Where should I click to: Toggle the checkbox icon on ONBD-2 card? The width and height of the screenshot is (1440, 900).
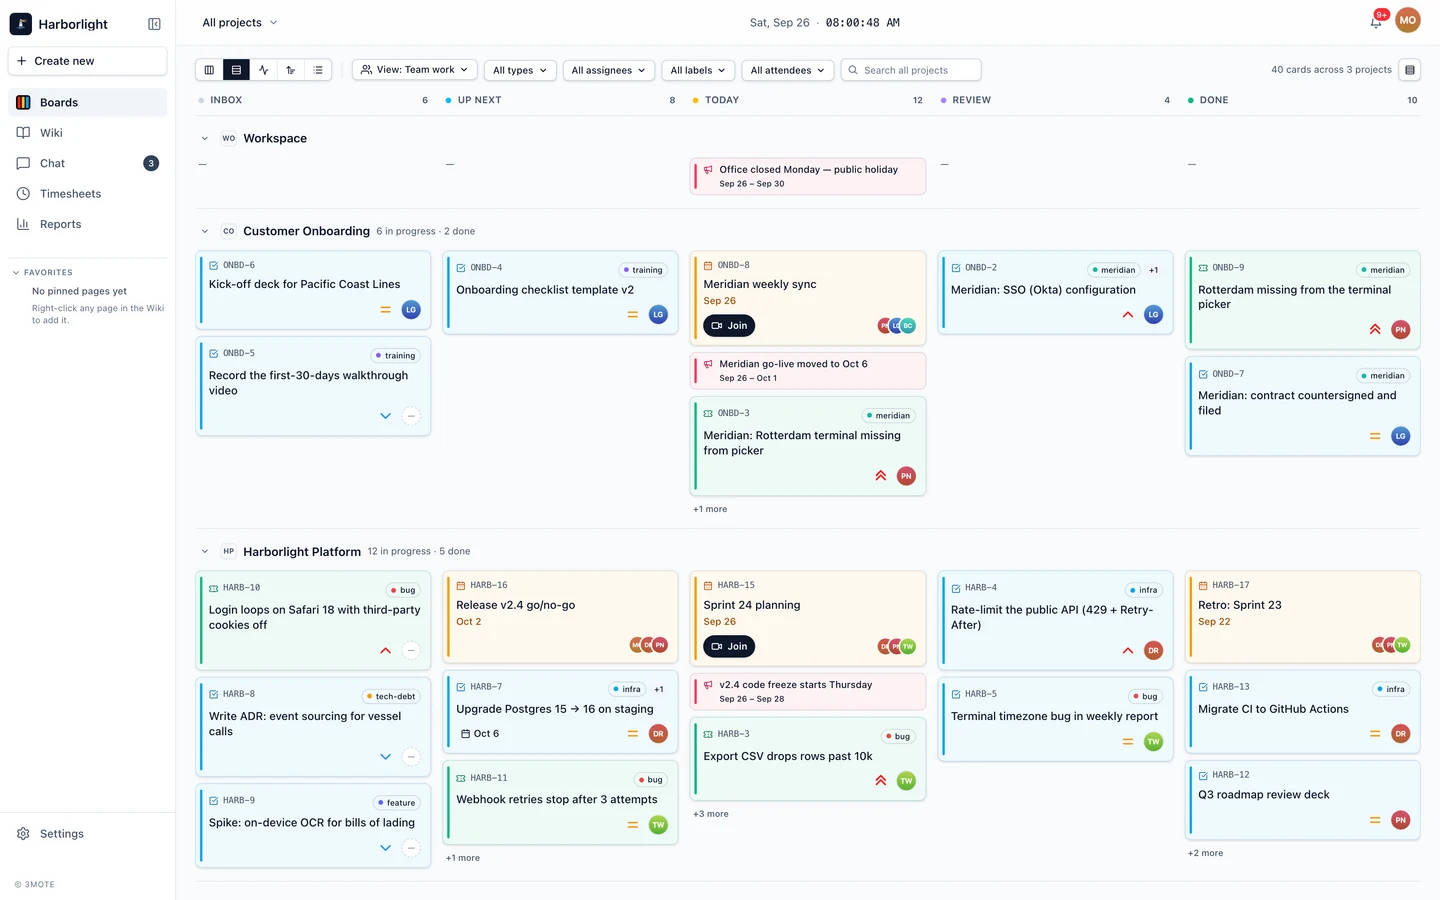(956, 268)
